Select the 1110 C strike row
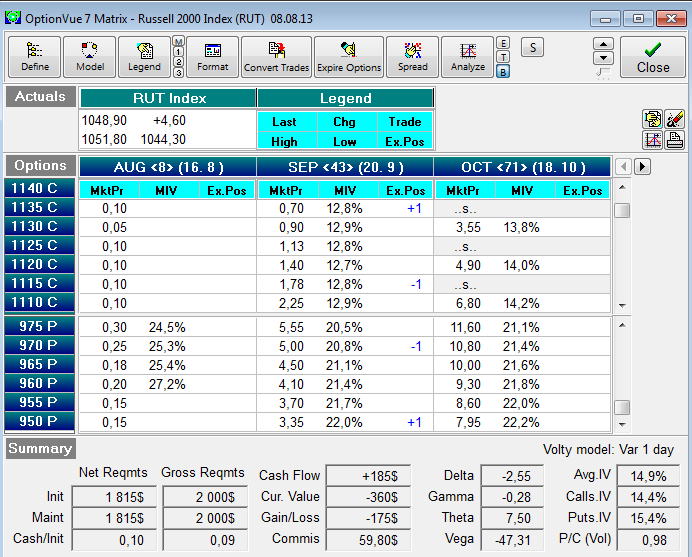692x557 pixels. (40, 302)
